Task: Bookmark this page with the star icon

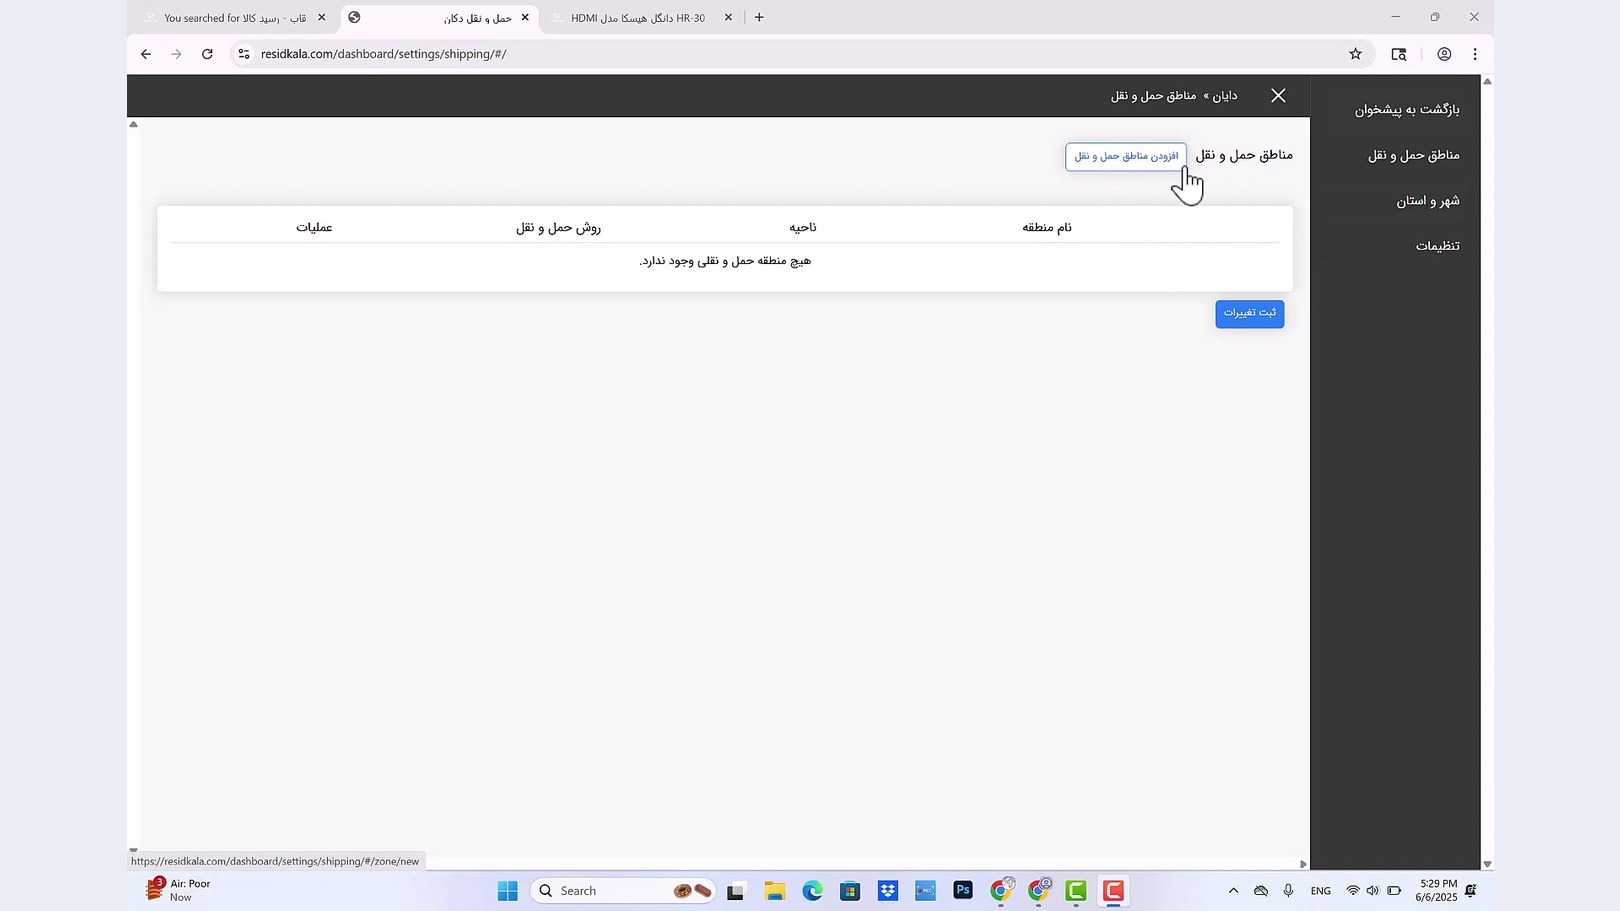Action: (x=1355, y=54)
